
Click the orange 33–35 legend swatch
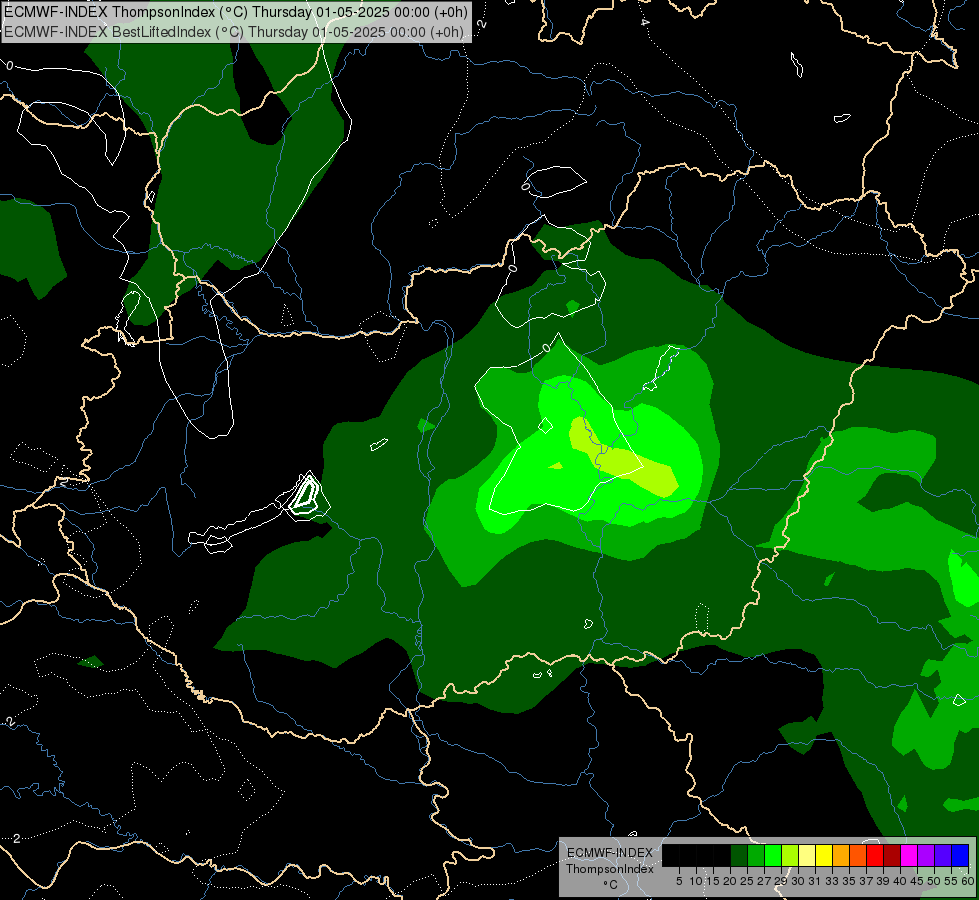tap(841, 855)
